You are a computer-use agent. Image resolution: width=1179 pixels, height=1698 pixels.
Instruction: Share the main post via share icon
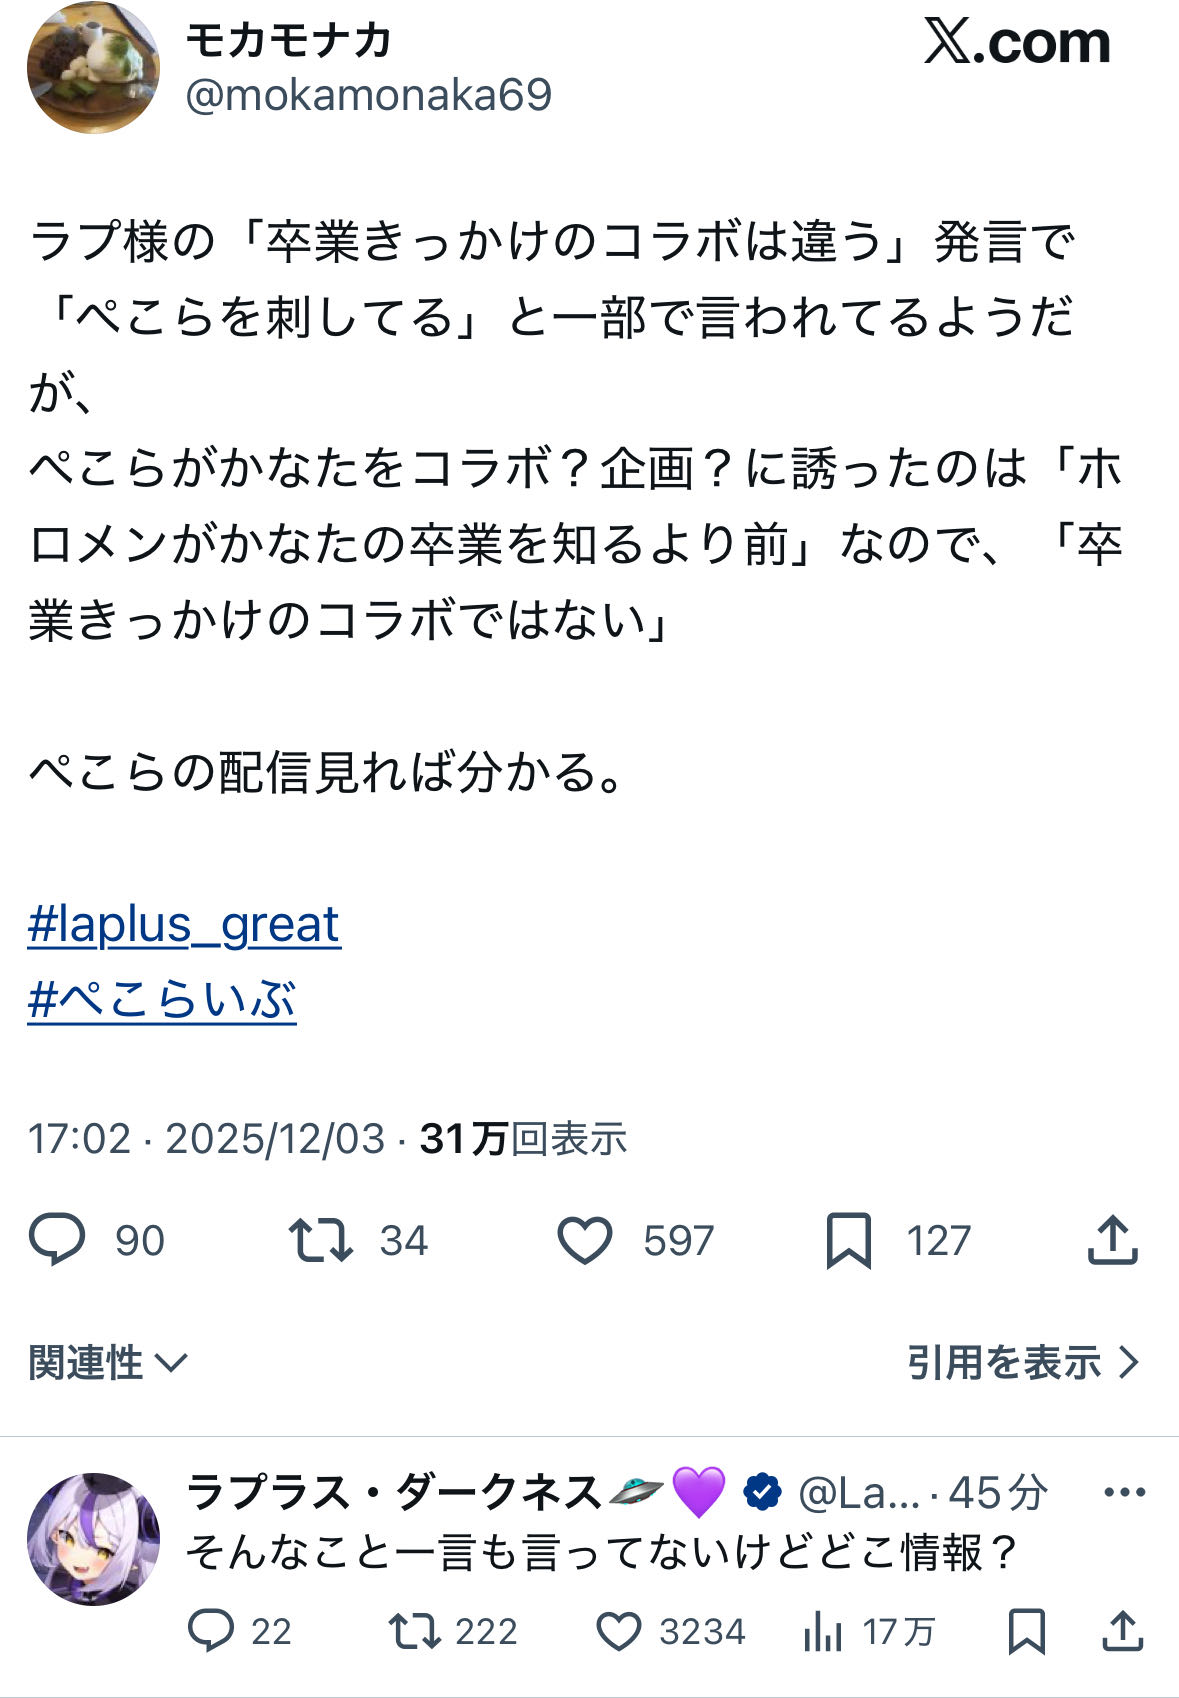point(1112,1240)
